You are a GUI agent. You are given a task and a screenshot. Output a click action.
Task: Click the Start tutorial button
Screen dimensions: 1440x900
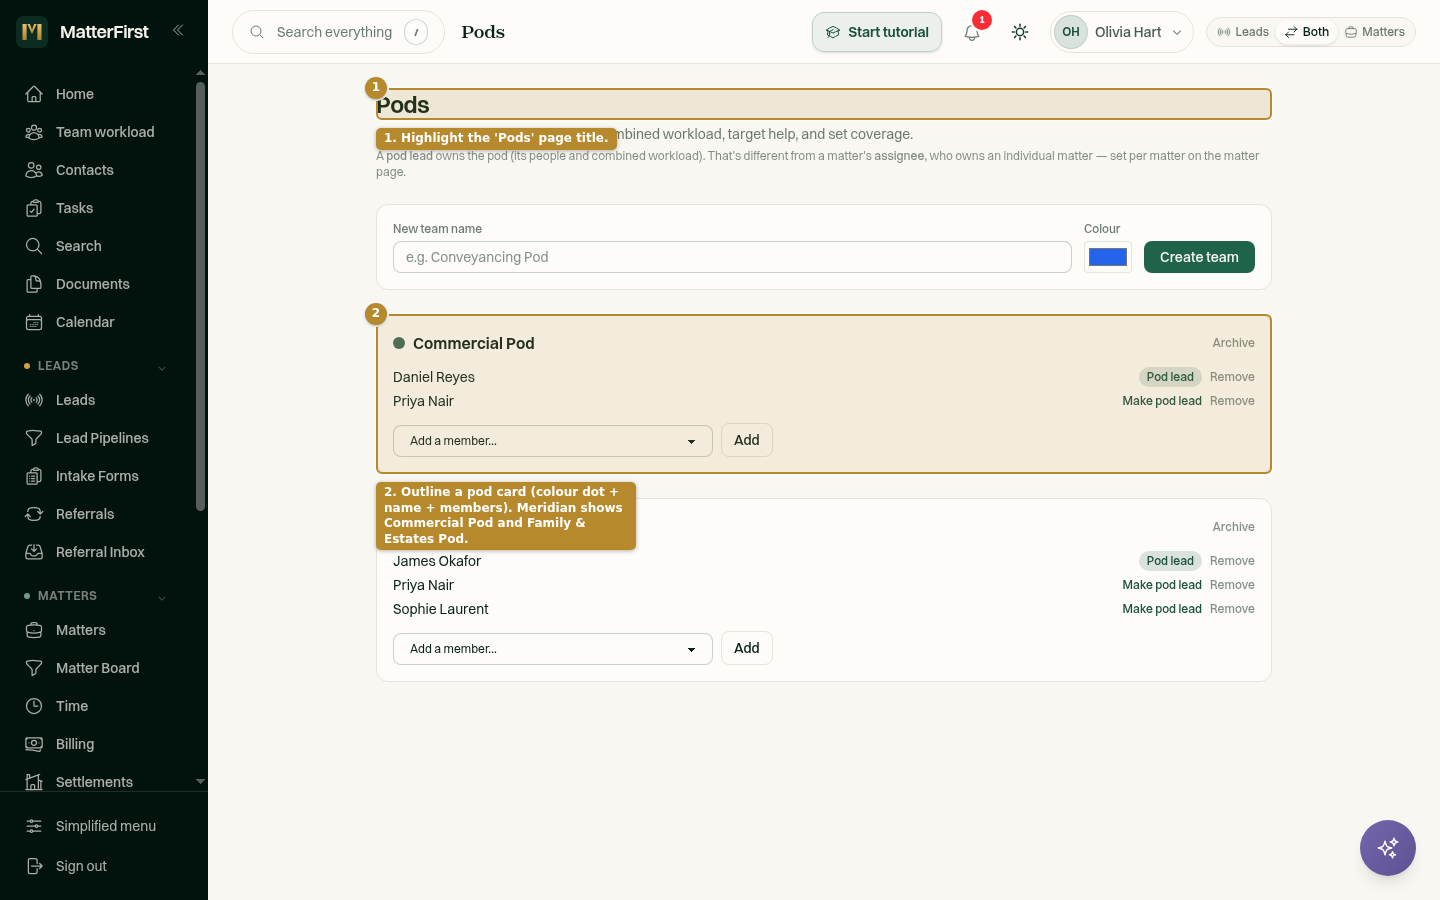click(x=877, y=32)
